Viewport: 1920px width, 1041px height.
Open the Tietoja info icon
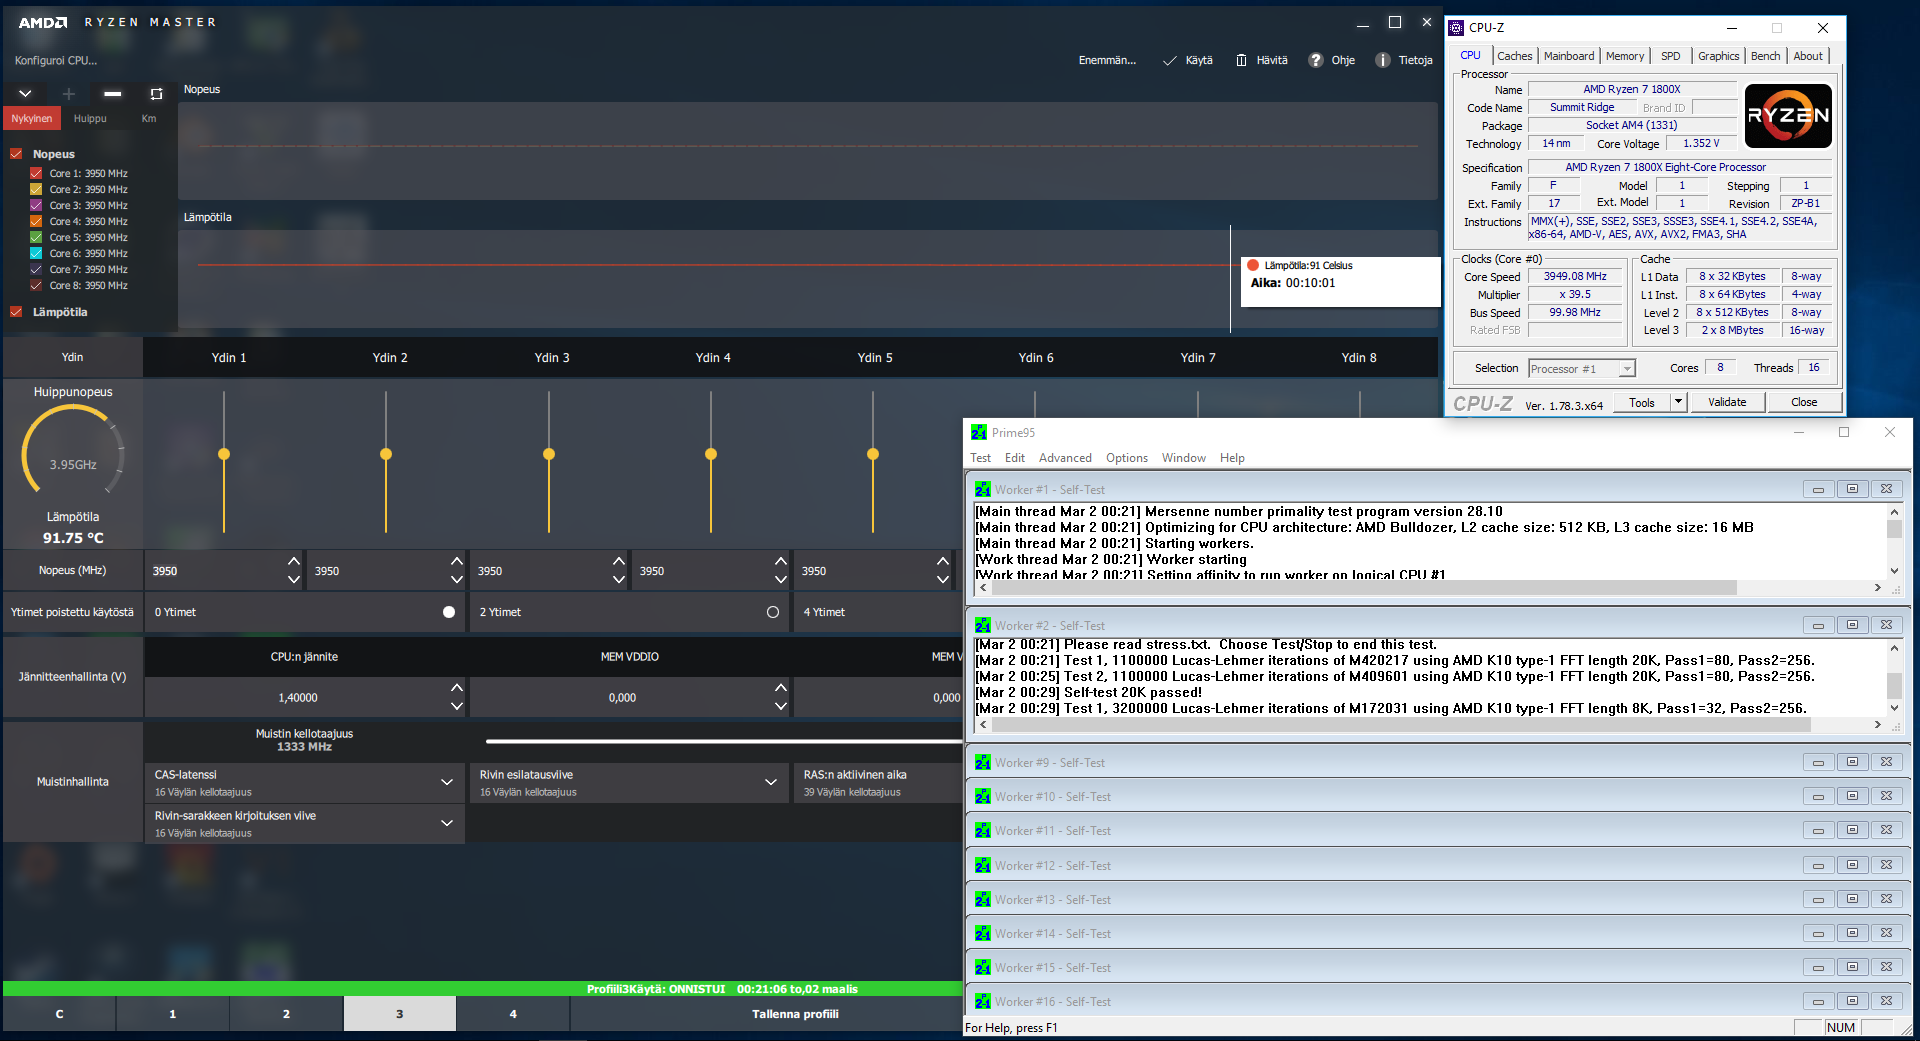click(1383, 61)
